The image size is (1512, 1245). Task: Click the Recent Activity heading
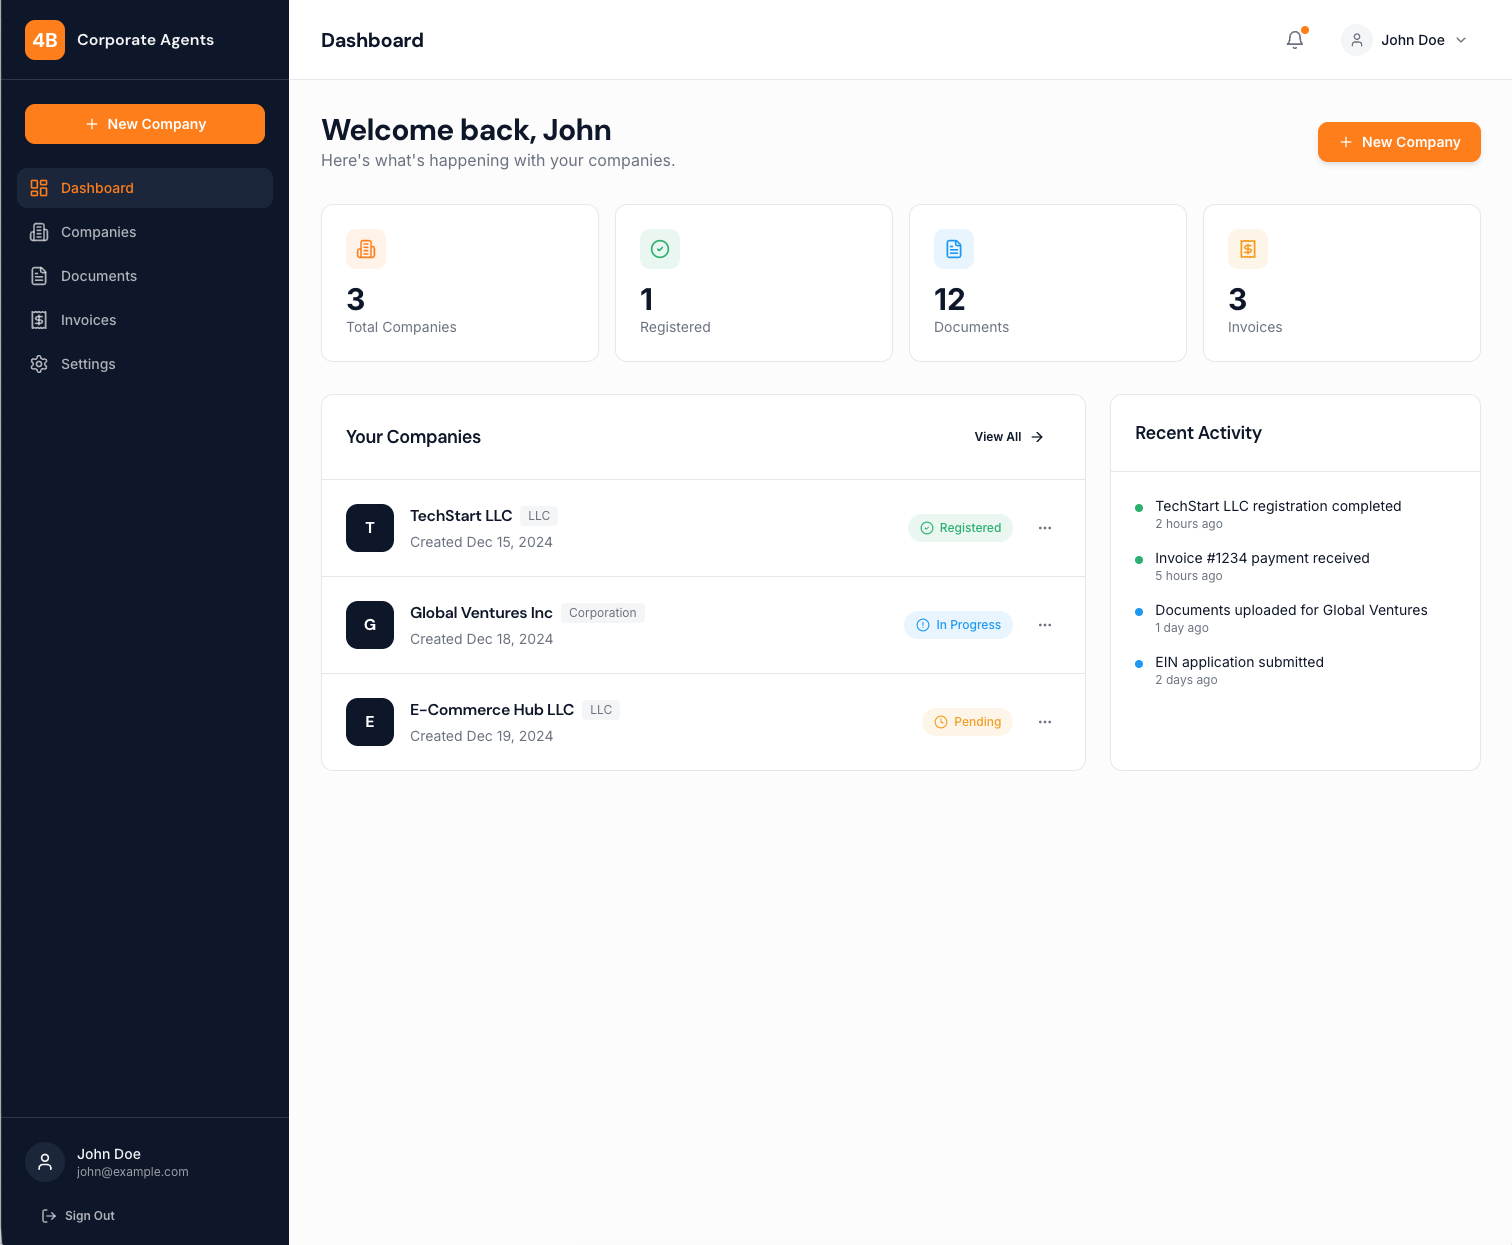(x=1198, y=433)
